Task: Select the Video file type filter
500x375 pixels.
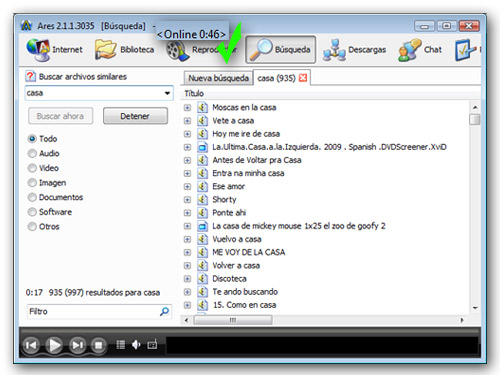Action: point(32,168)
